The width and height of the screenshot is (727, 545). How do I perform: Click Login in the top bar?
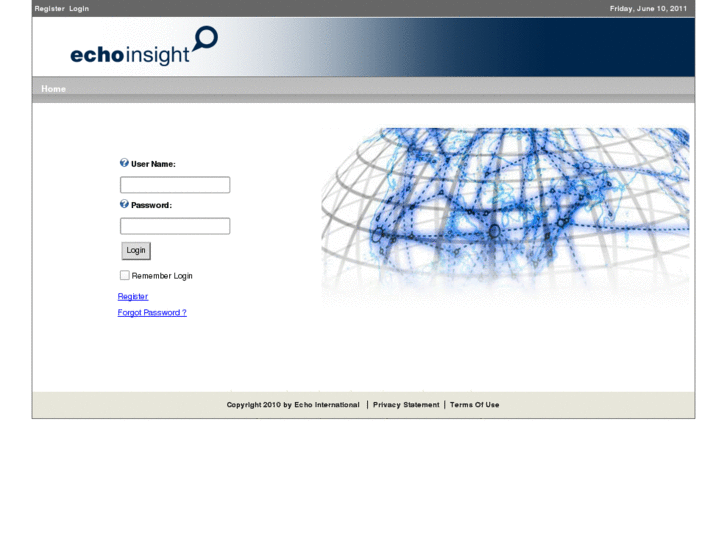[79, 9]
